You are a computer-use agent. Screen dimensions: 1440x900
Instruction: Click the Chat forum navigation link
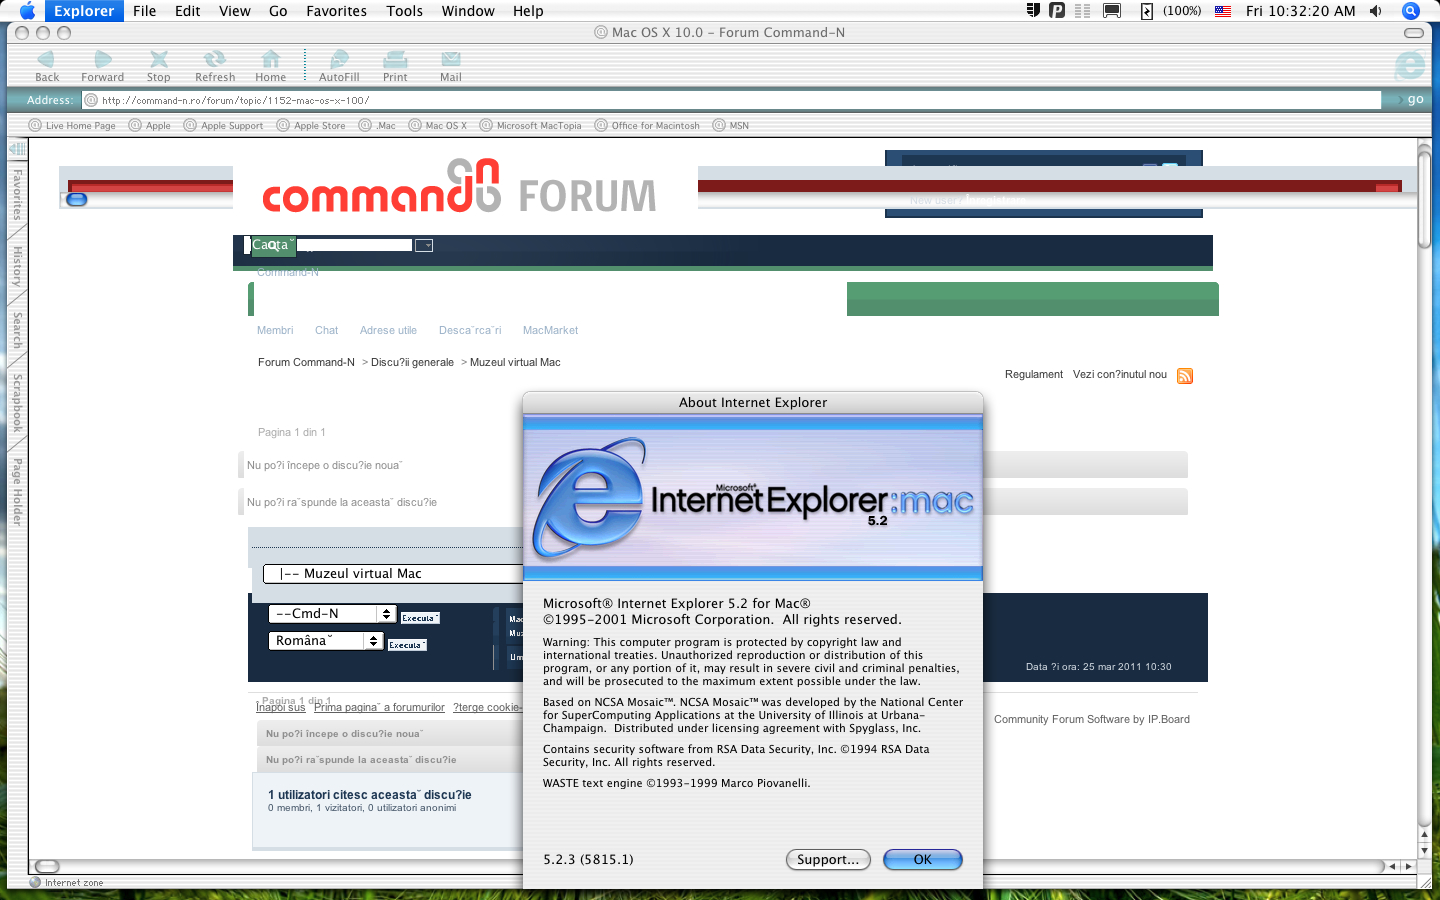pyautogui.click(x=327, y=330)
